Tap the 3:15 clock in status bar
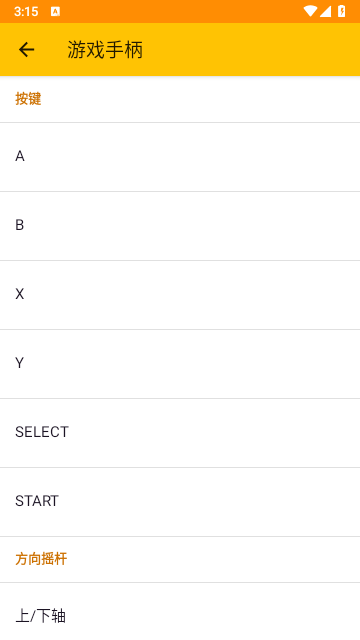This screenshot has height=640, width=360. 26,11
